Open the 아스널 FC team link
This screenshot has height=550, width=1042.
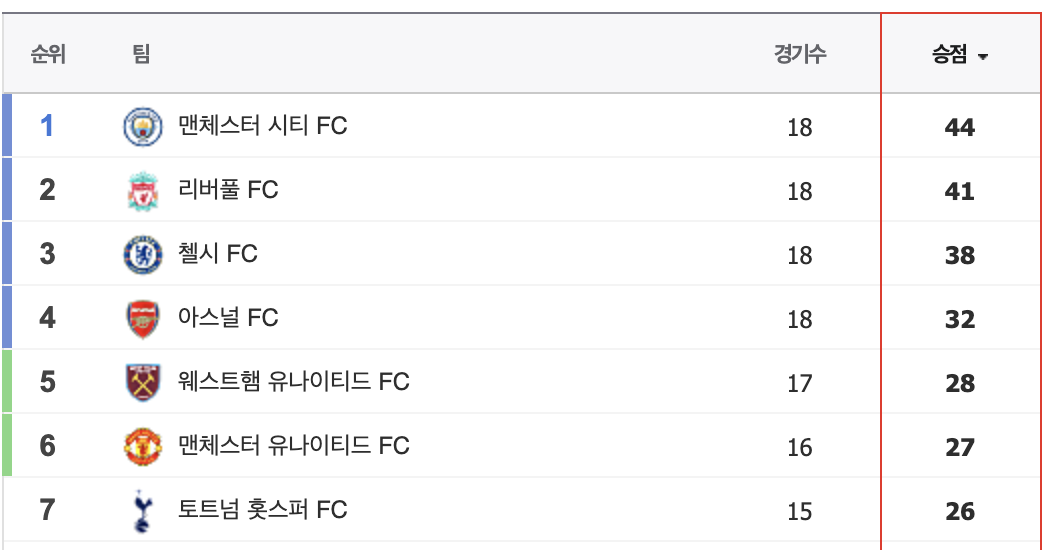pyautogui.click(x=228, y=318)
